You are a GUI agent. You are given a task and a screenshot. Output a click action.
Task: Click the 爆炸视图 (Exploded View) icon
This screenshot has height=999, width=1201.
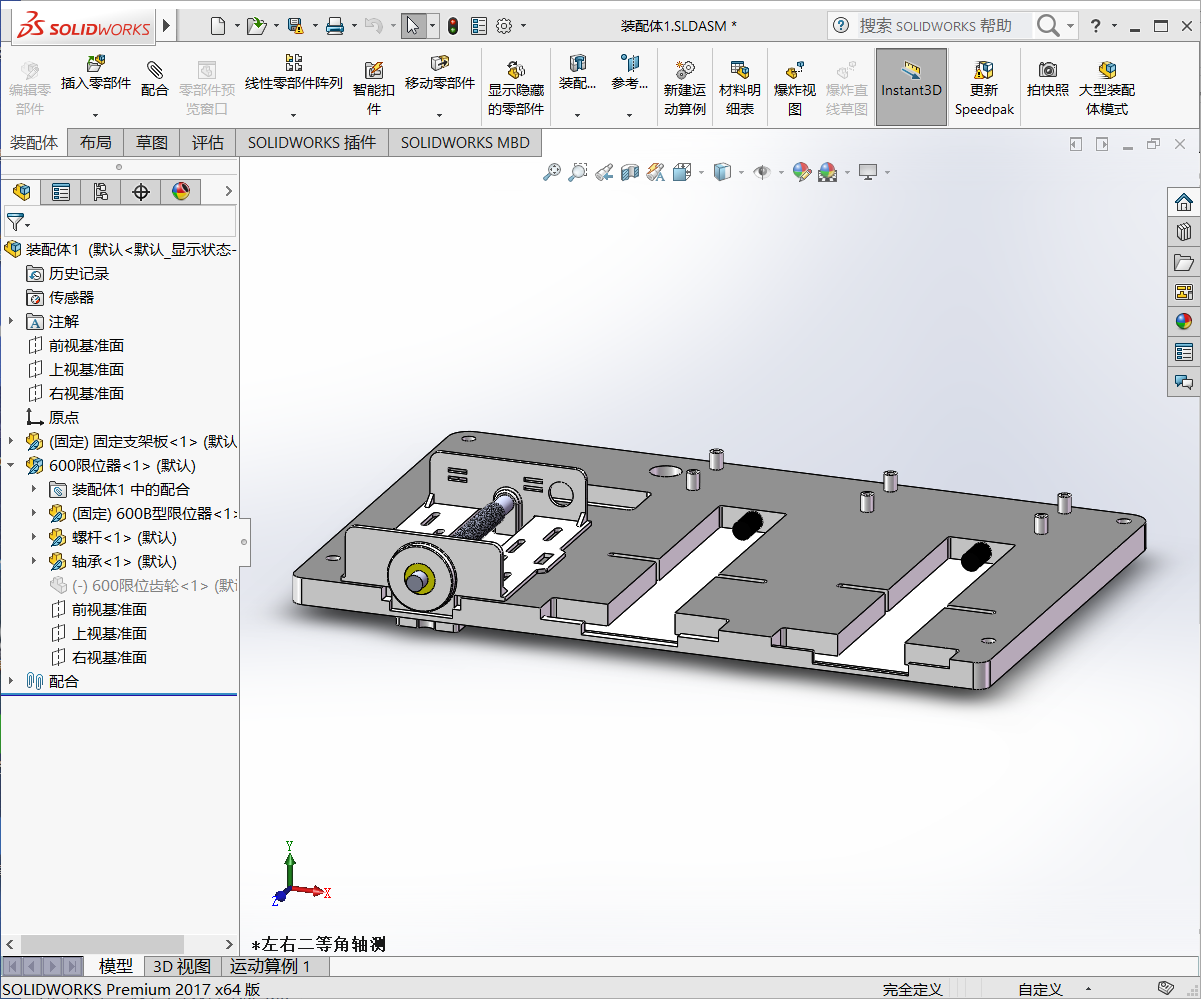(x=795, y=69)
